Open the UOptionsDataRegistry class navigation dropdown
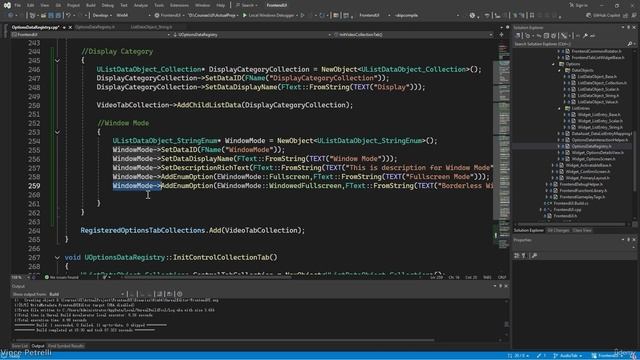This screenshot has height=360, width=640. coord(251,35)
